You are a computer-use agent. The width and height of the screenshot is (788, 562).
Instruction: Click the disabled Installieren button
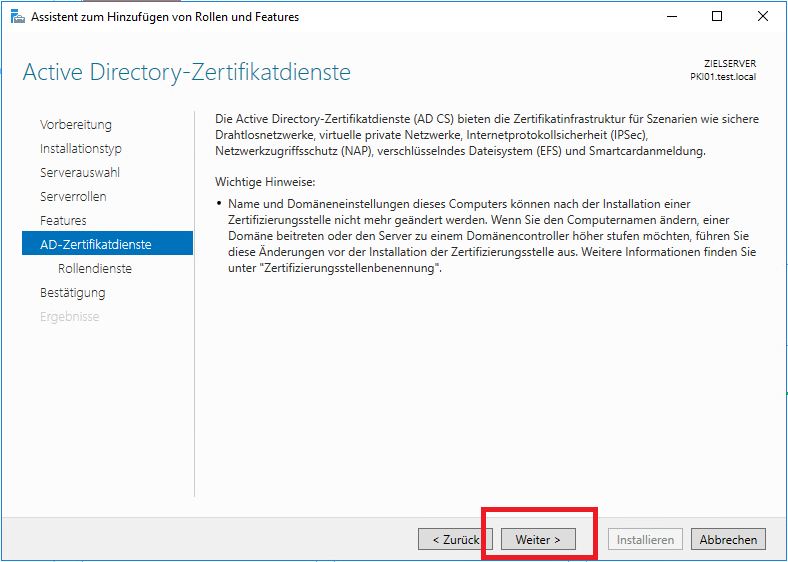pos(645,540)
